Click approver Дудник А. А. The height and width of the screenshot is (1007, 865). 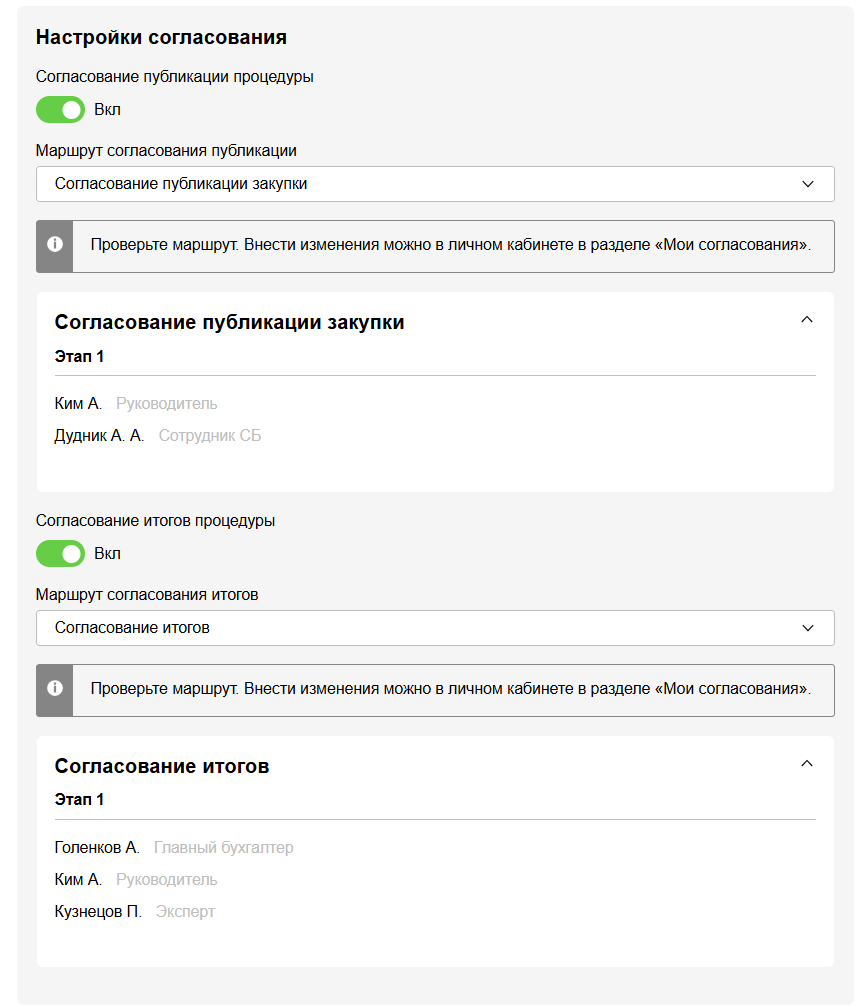click(x=99, y=436)
